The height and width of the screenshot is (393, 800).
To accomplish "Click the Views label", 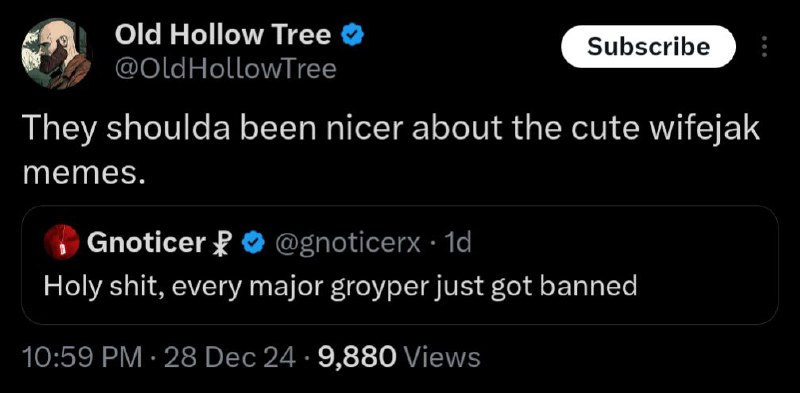I will 442,357.
